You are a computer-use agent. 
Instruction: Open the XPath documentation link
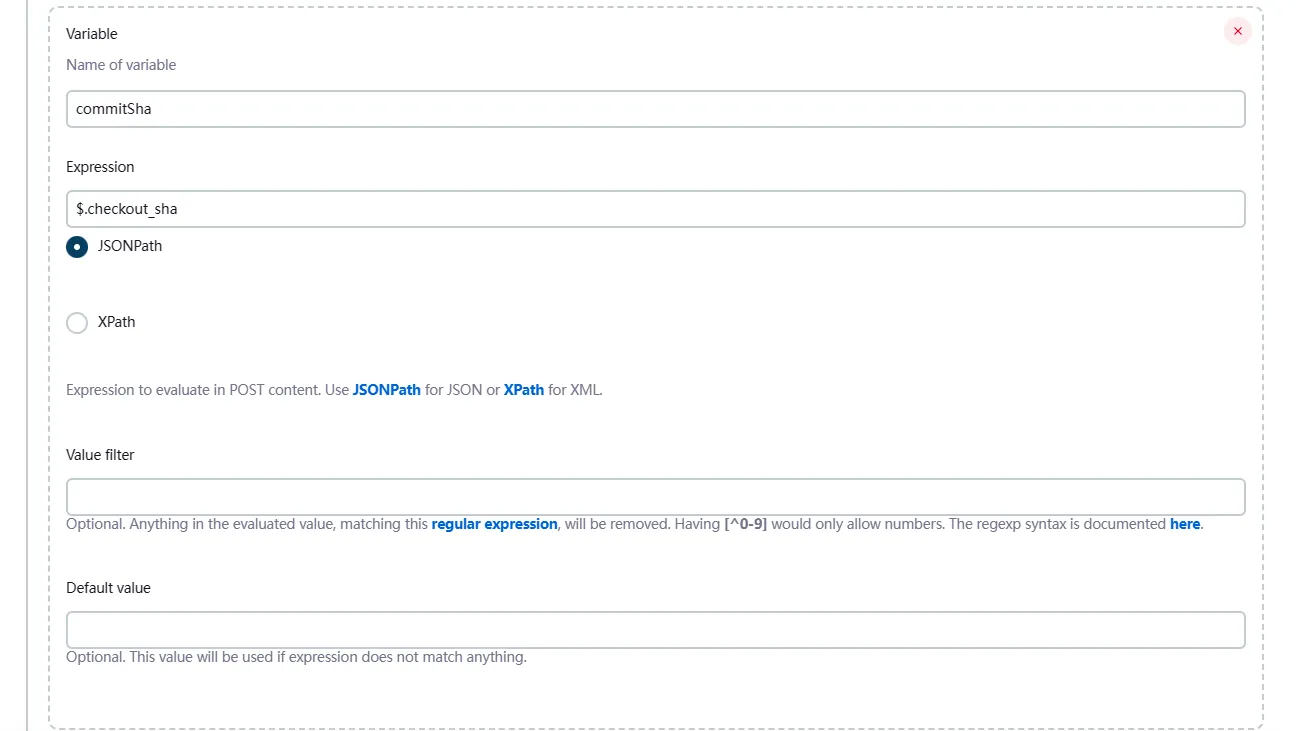(x=524, y=390)
